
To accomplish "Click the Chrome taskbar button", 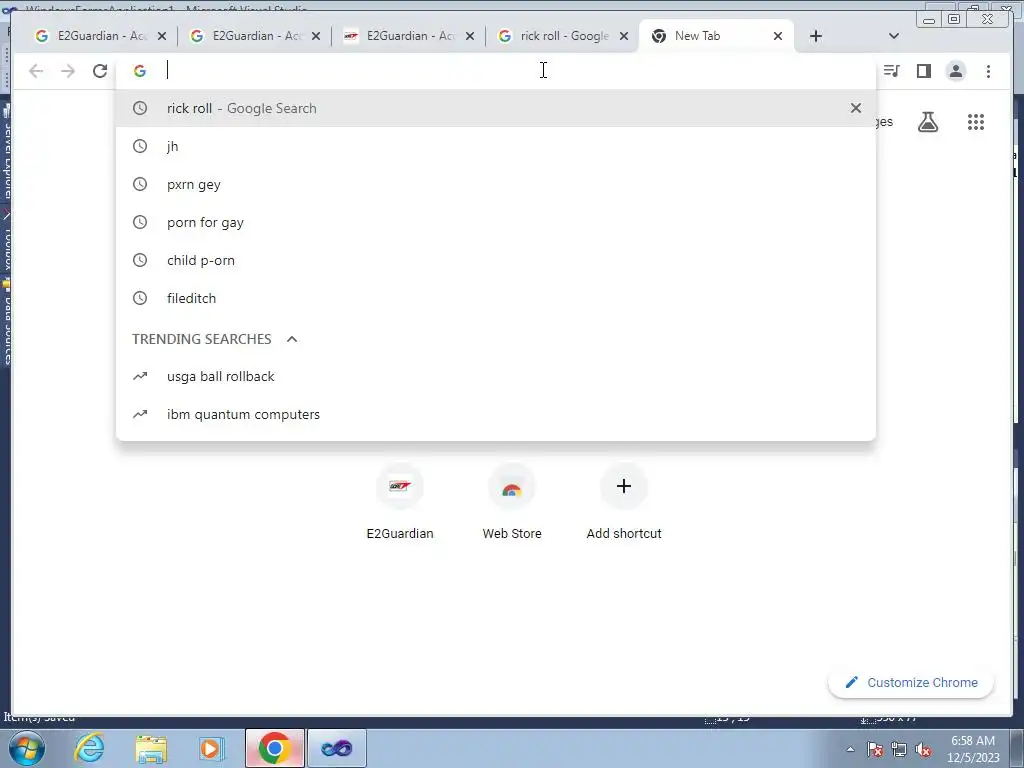I will pos(274,748).
